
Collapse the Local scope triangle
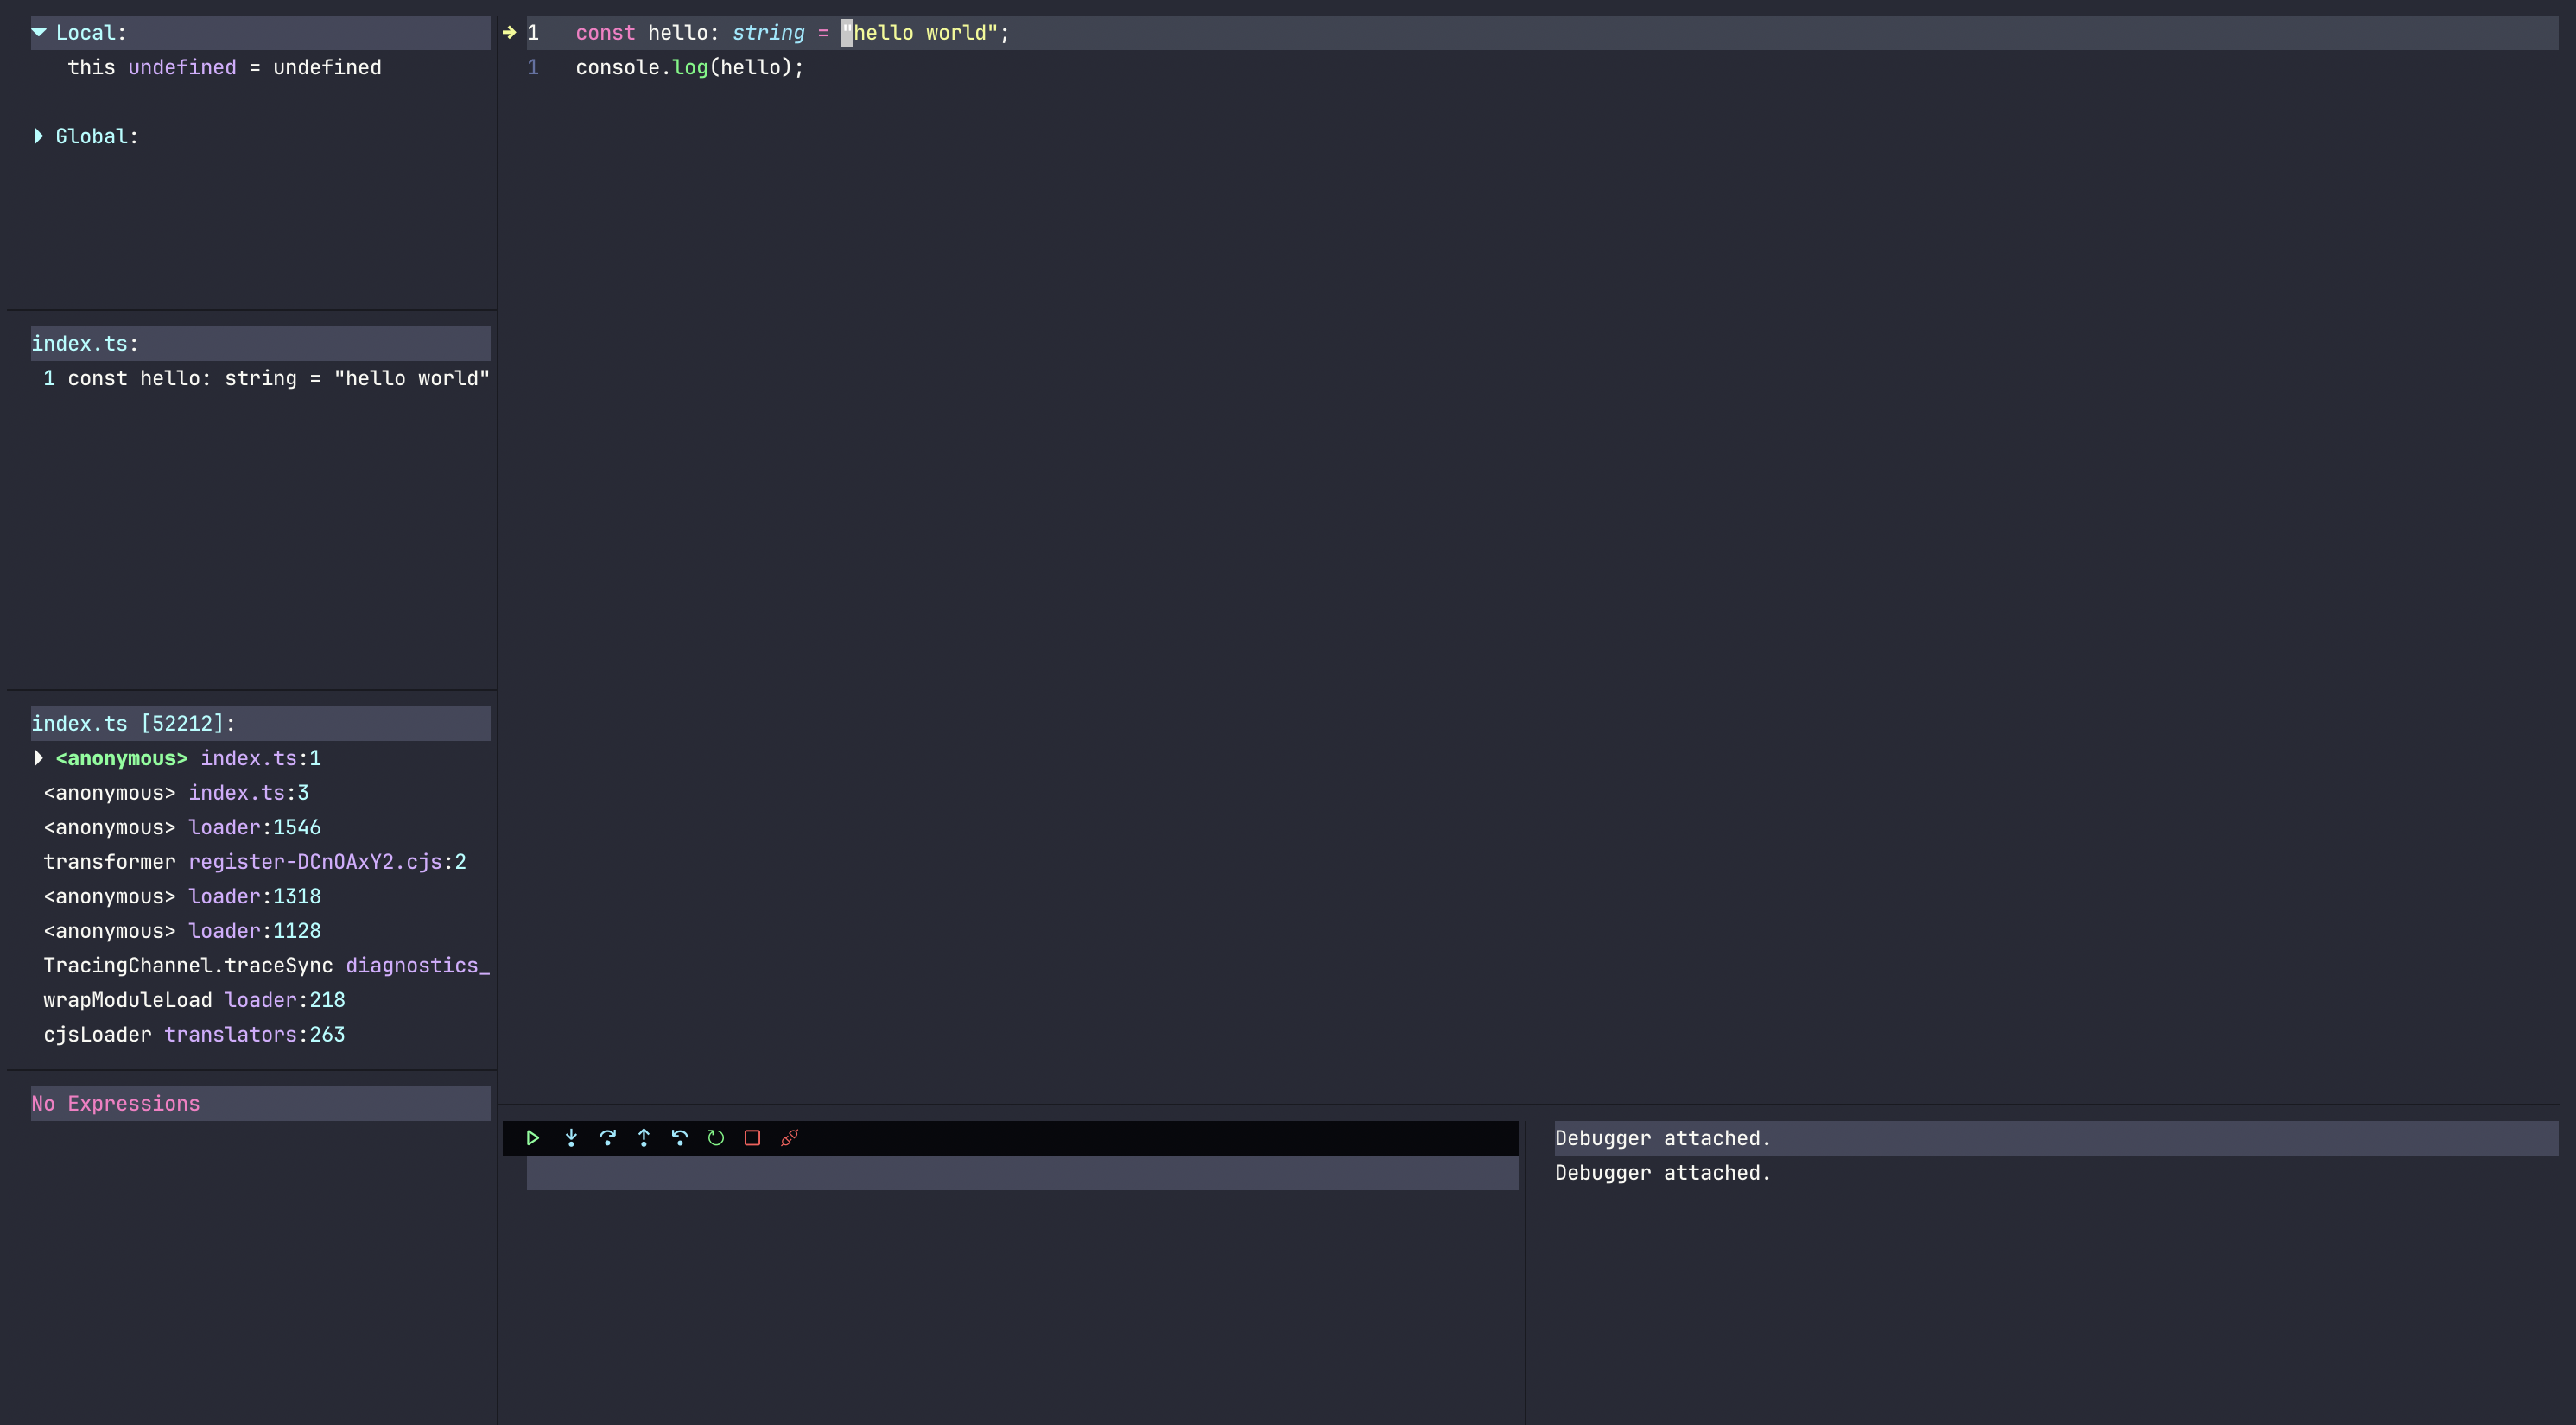[x=39, y=32]
